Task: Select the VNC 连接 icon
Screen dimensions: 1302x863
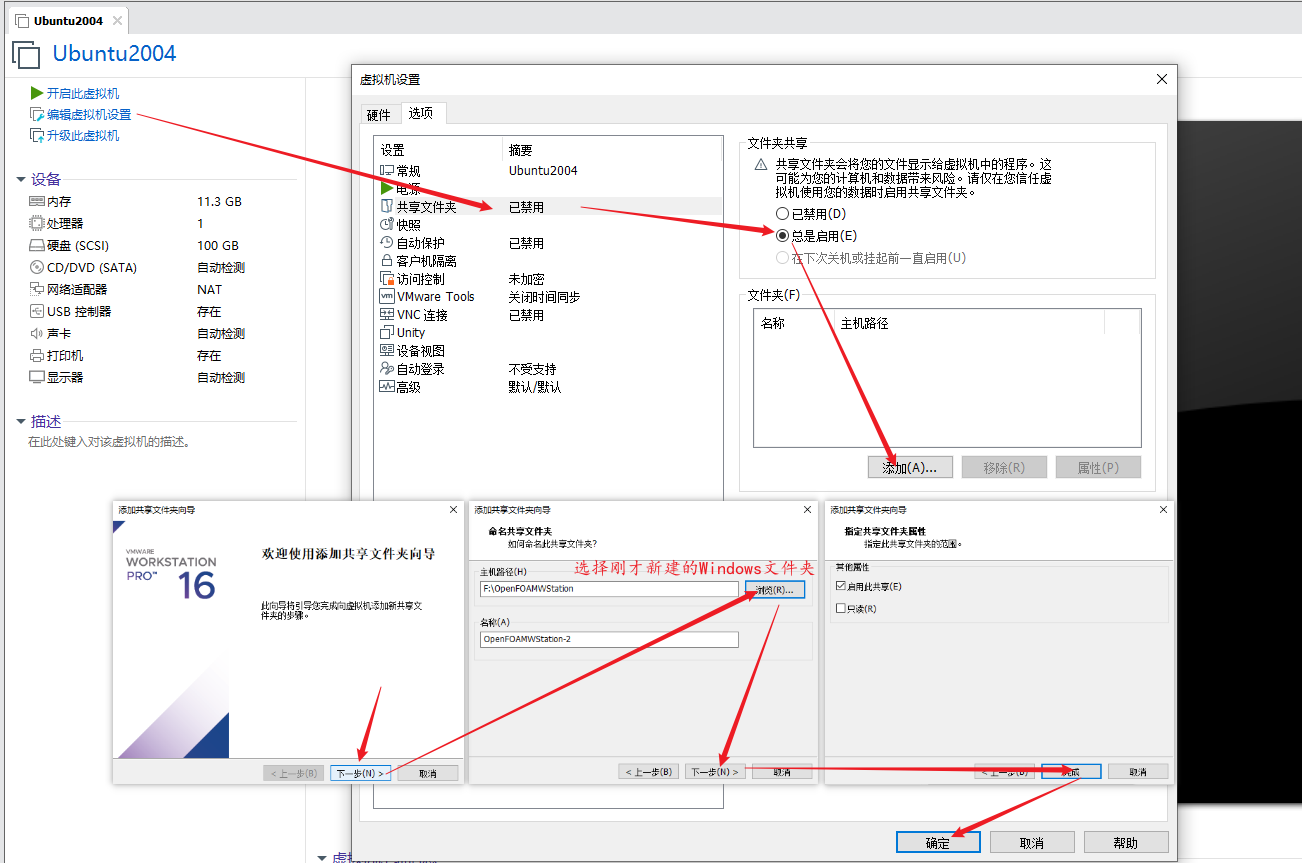Action: click(x=388, y=315)
